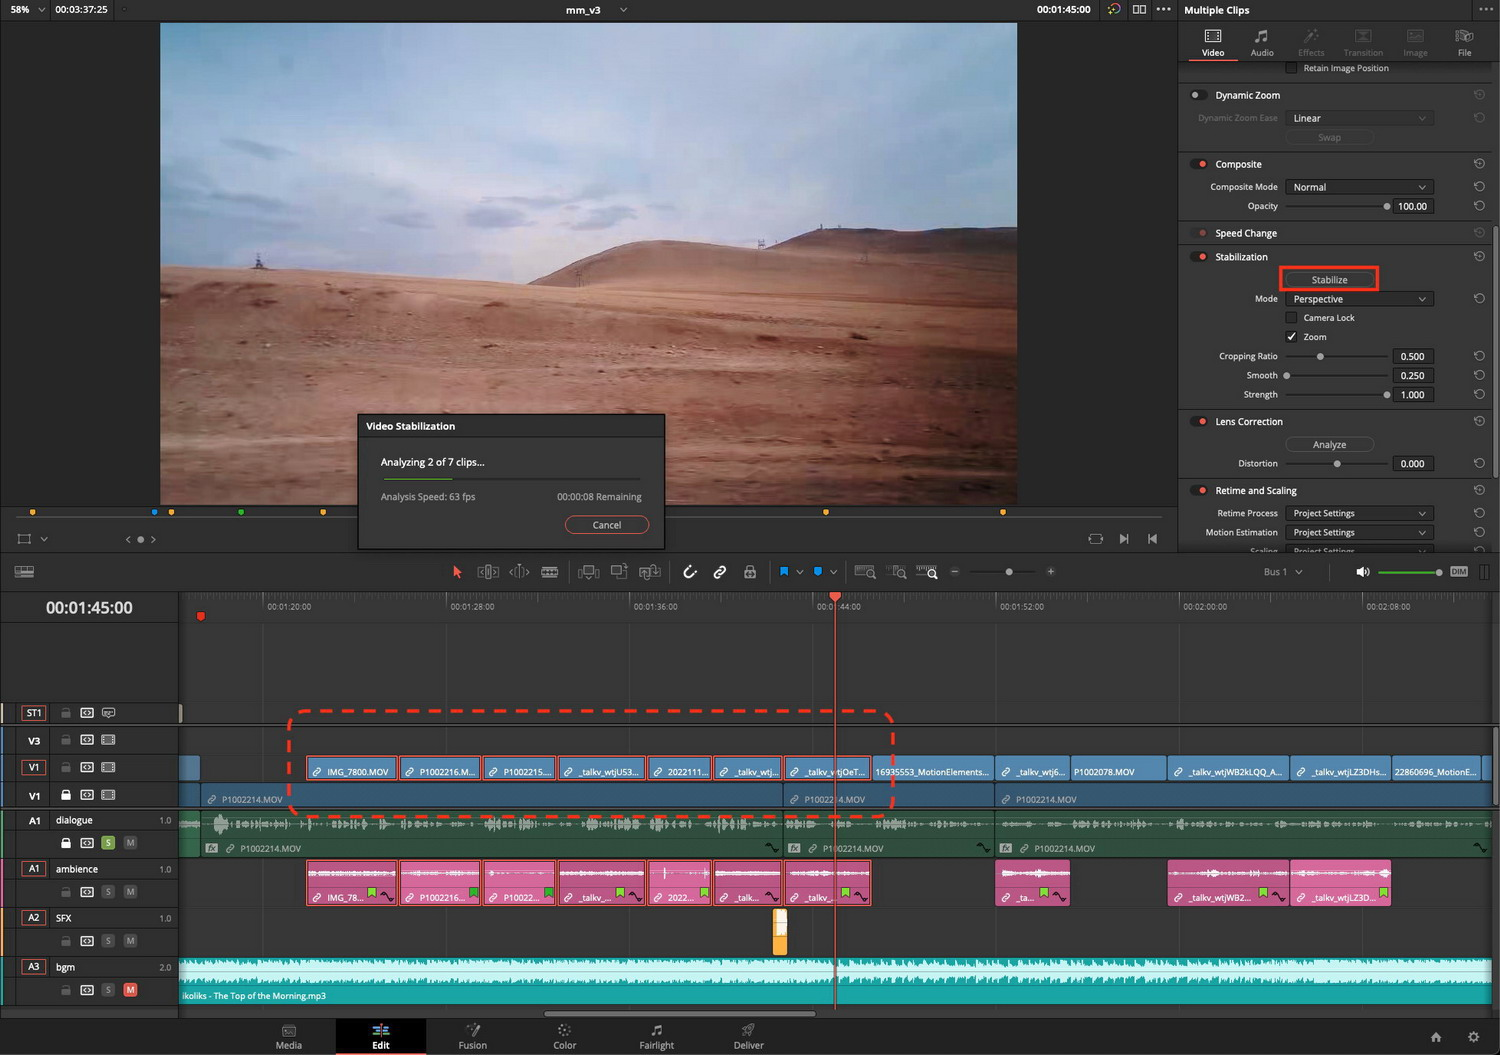This screenshot has height=1055, width=1500.
Task: Toggle timeline snapping magnet icon
Action: coord(690,572)
